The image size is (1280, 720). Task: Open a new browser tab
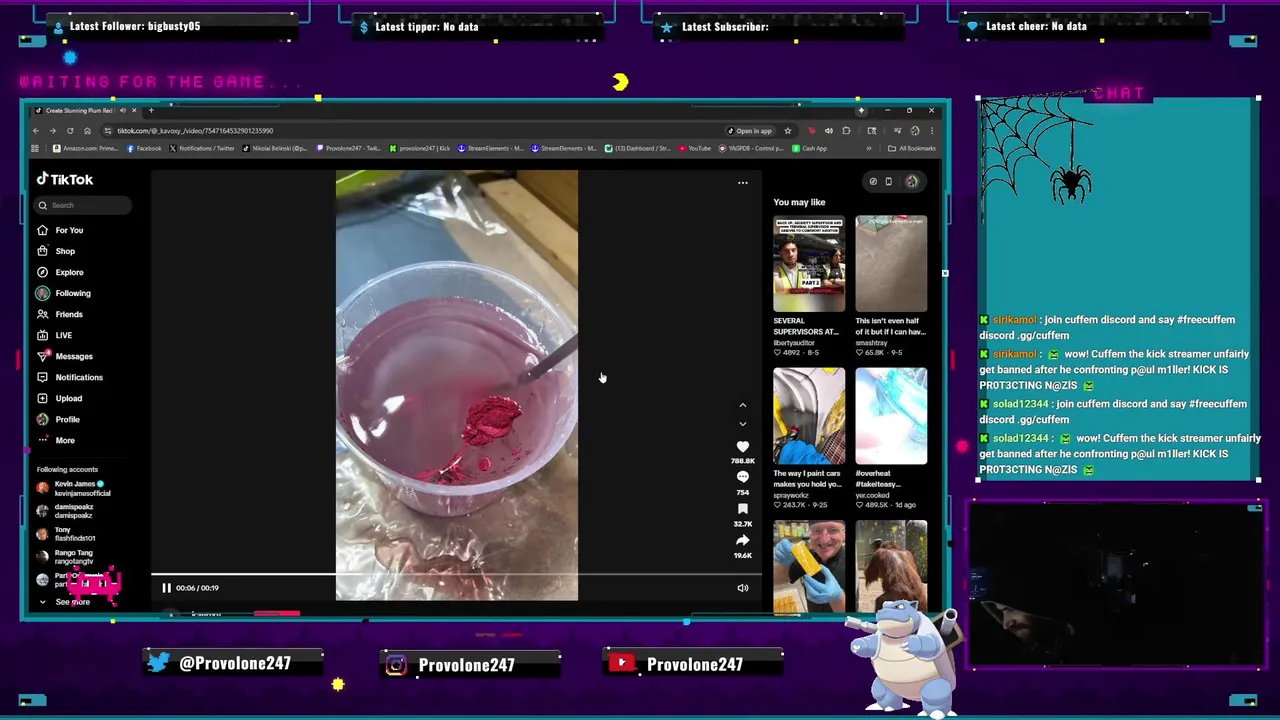coord(151,111)
